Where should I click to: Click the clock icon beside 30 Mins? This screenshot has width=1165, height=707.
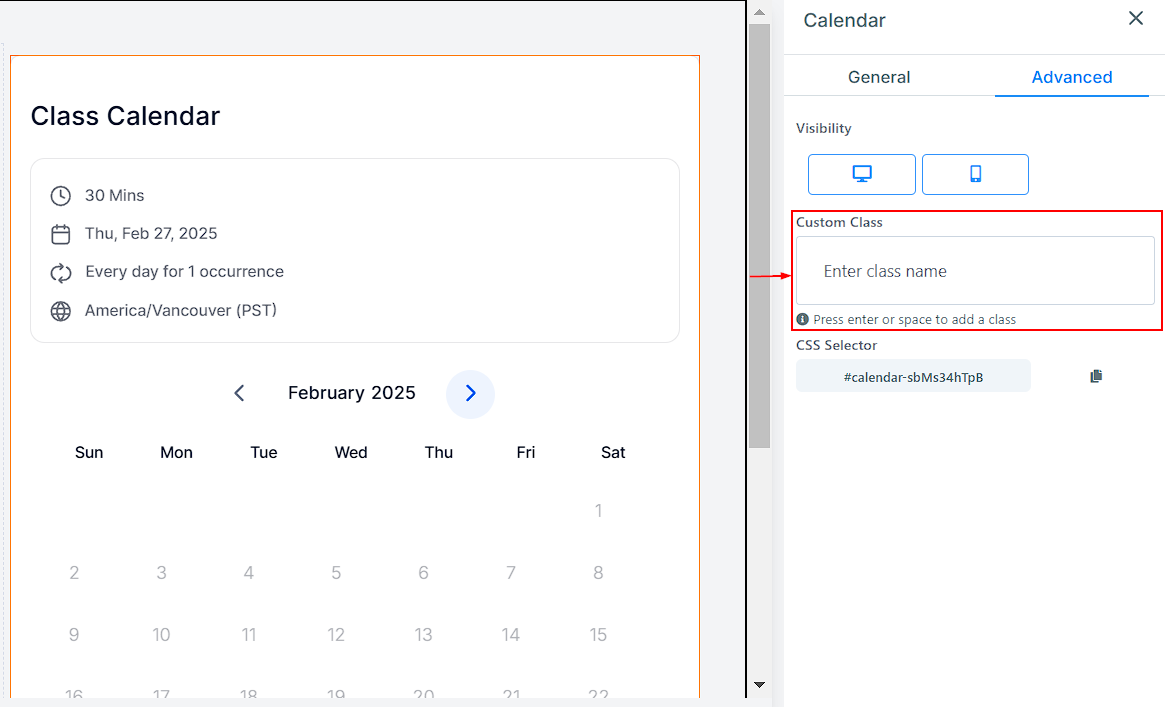click(x=61, y=196)
